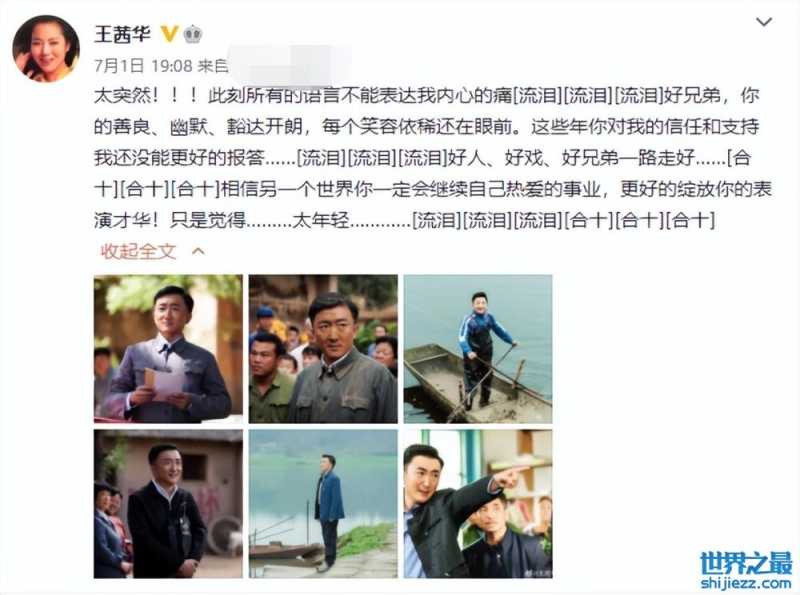The height and width of the screenshot is (595, 800).
Task: Open the 王茜华 username link
Action: (x=122, y=34)
